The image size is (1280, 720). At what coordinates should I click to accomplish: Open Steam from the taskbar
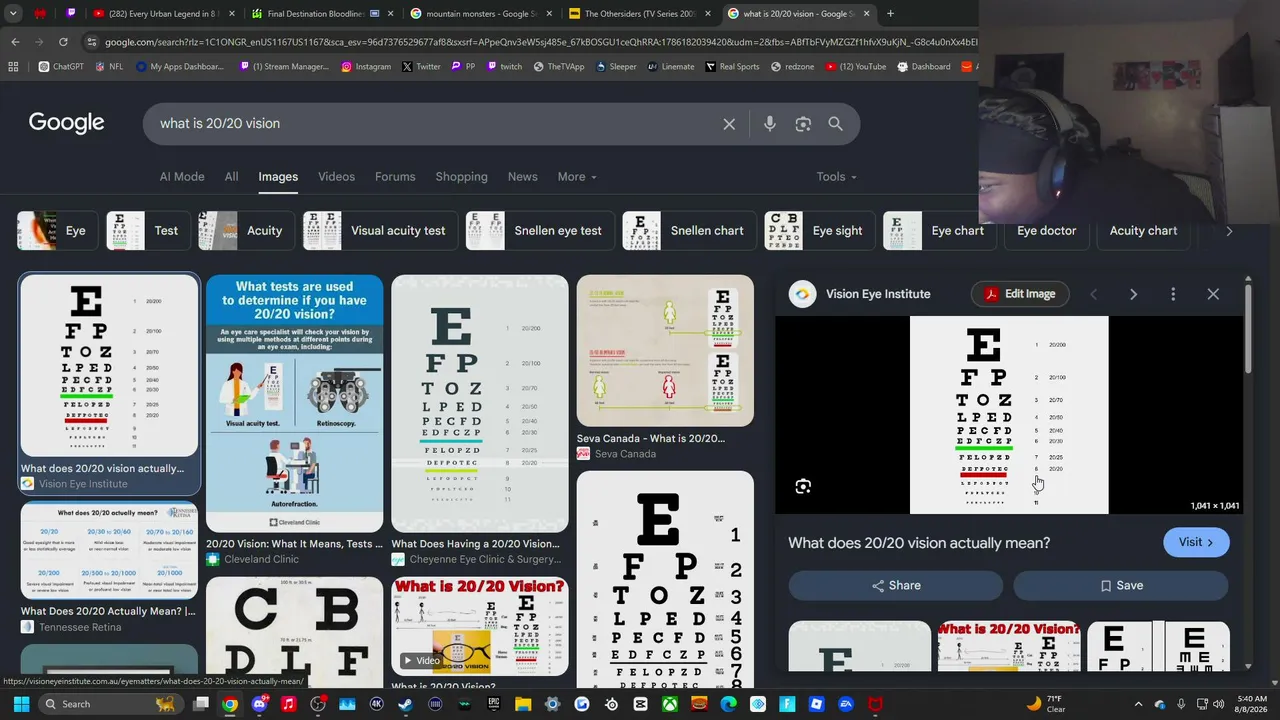[x=405, y=704]
